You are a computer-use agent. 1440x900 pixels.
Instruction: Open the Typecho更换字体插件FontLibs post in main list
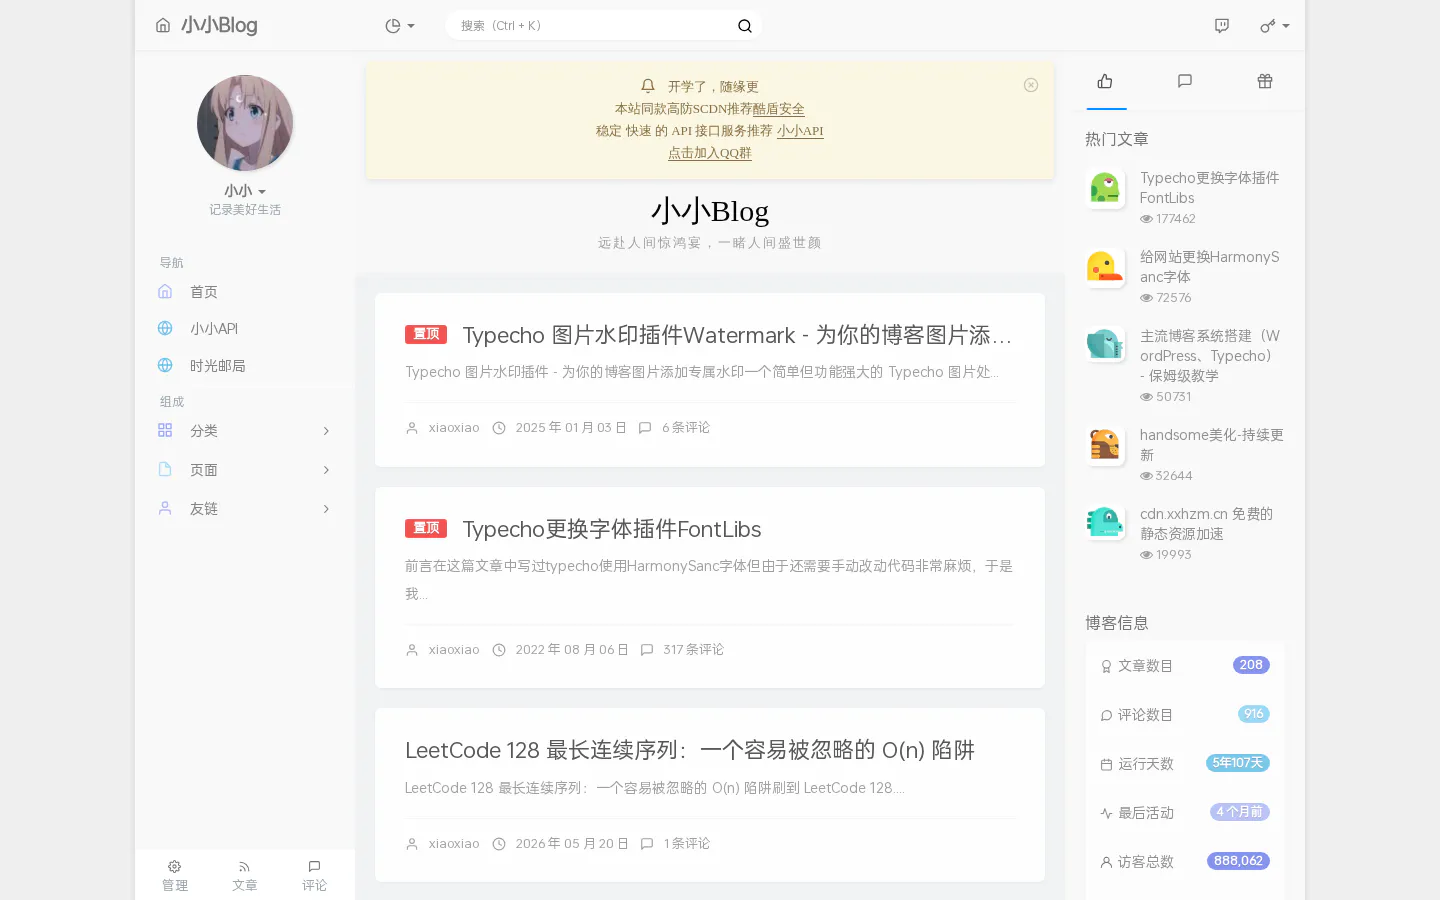click(x=612, y=529)
